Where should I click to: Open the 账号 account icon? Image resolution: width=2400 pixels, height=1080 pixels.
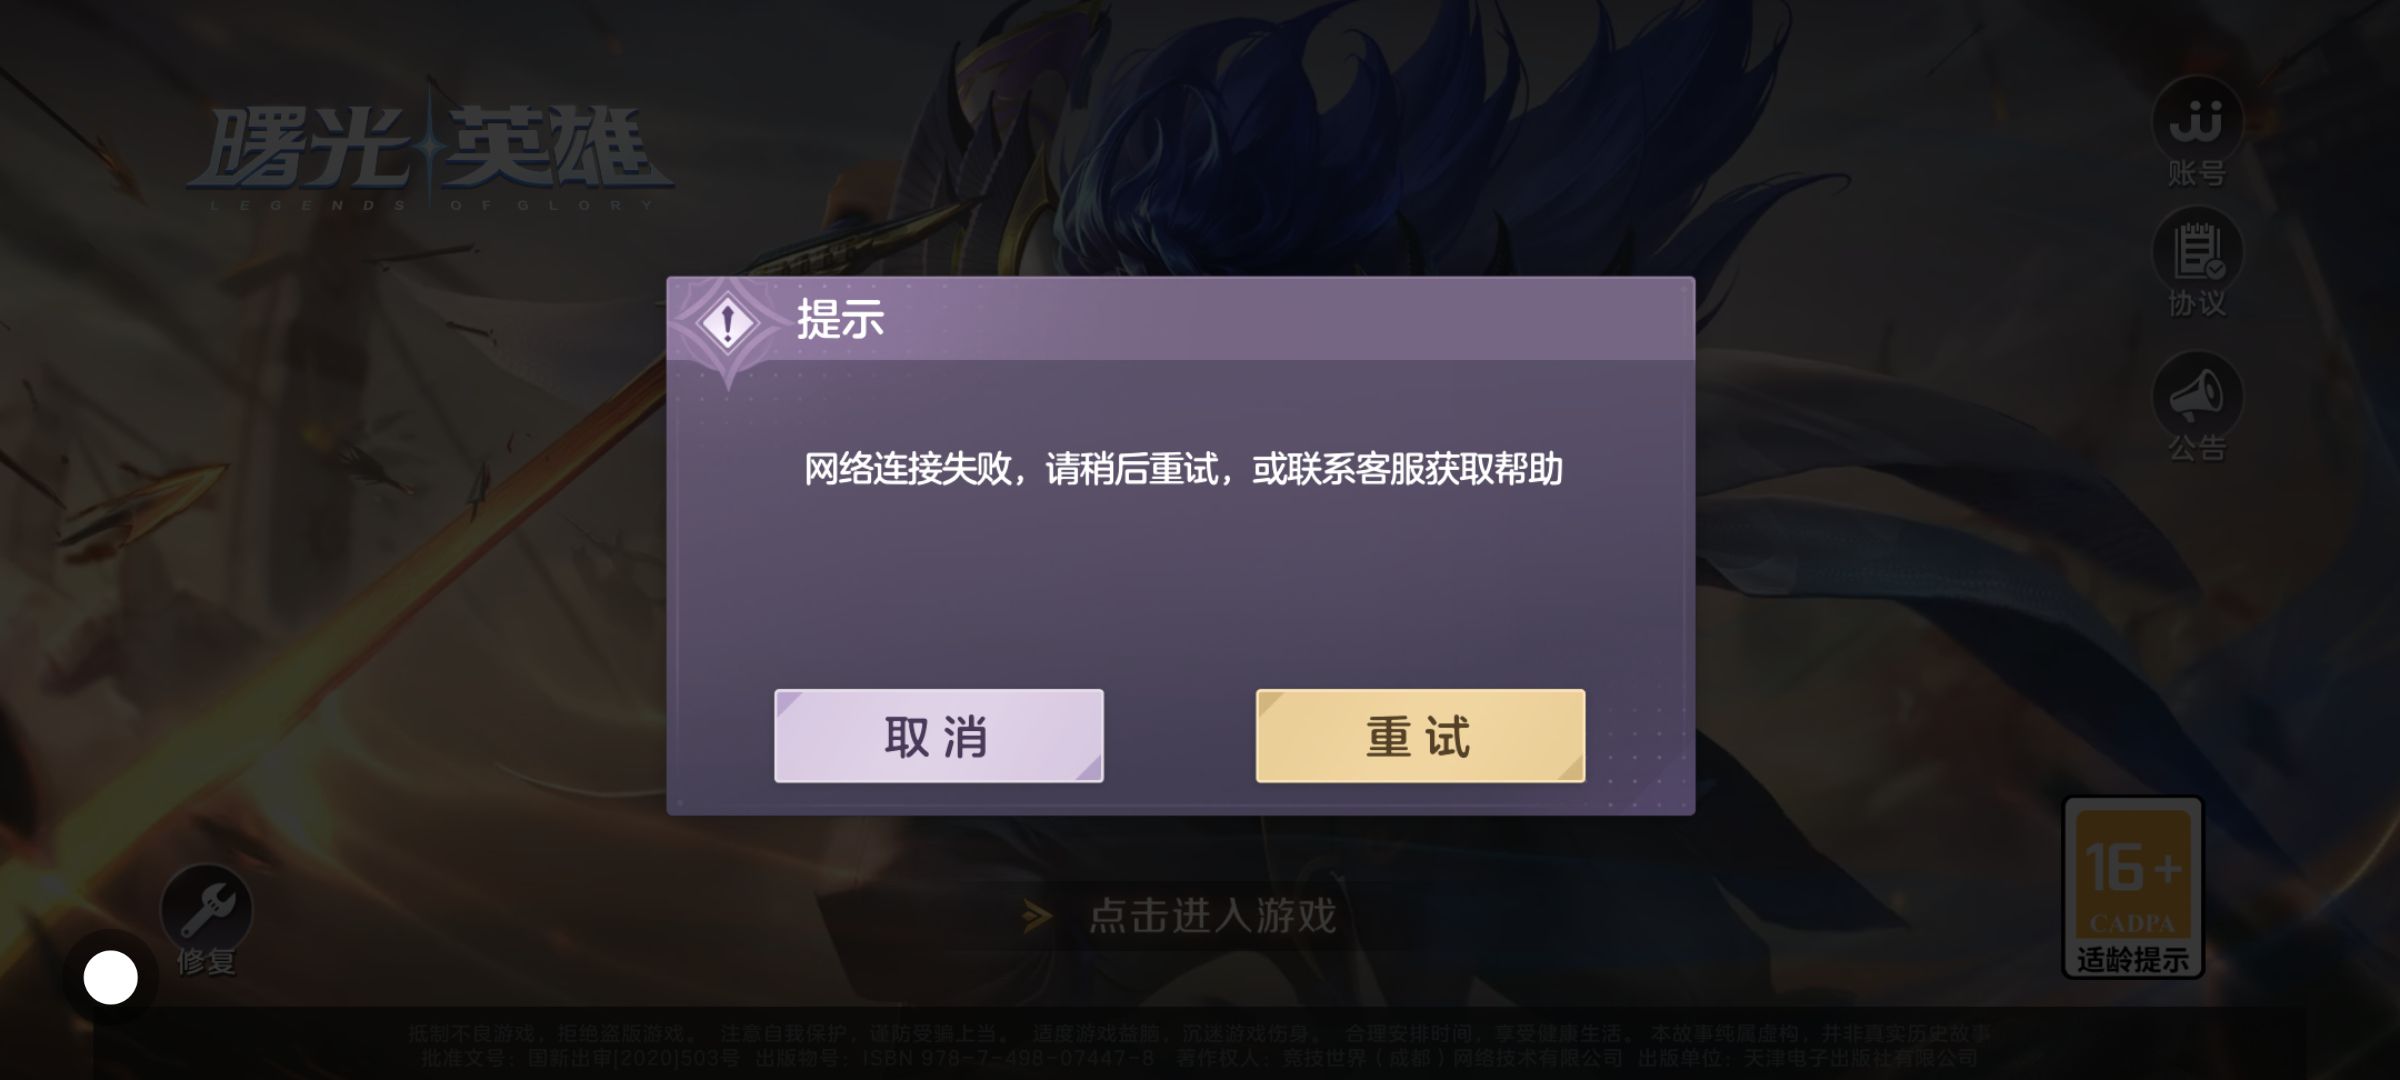tap(2197, 121)
